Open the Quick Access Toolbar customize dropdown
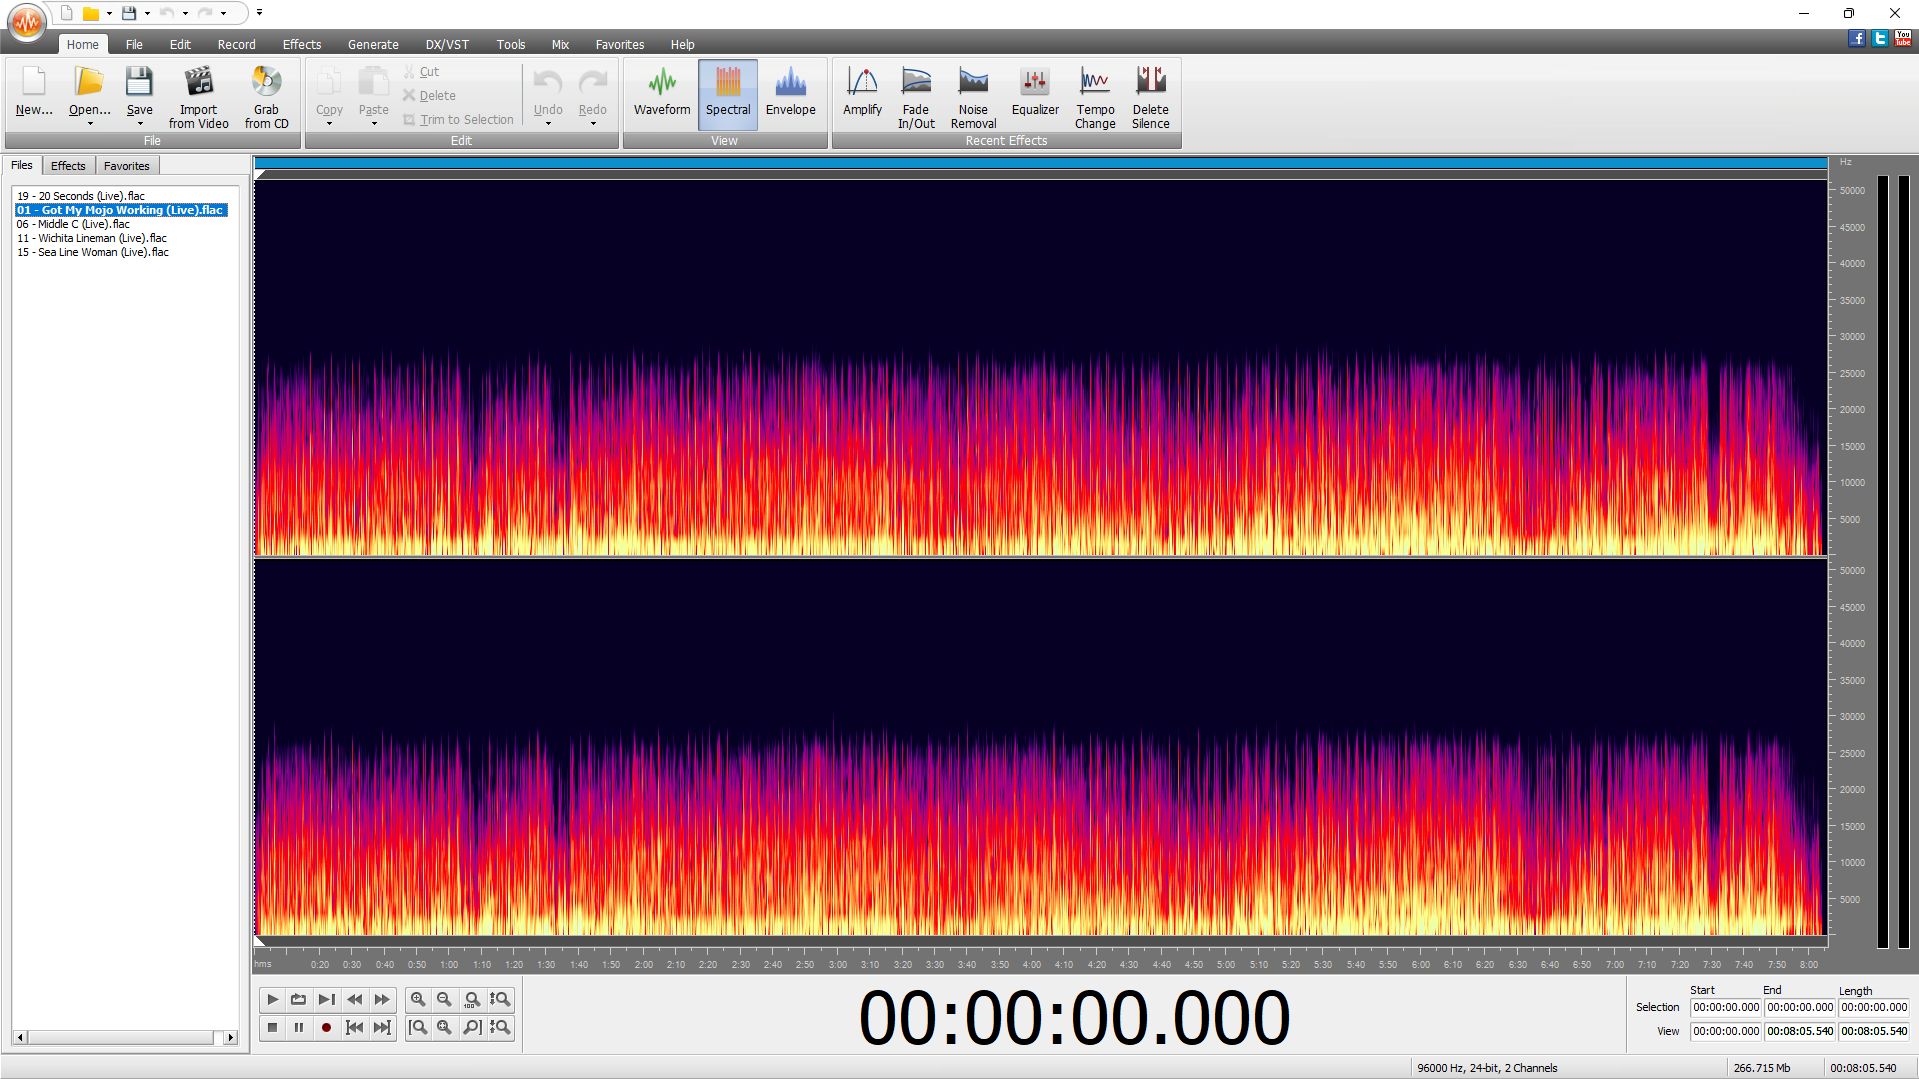This screenshot has width=1919, height=1079. click(259, 13)
